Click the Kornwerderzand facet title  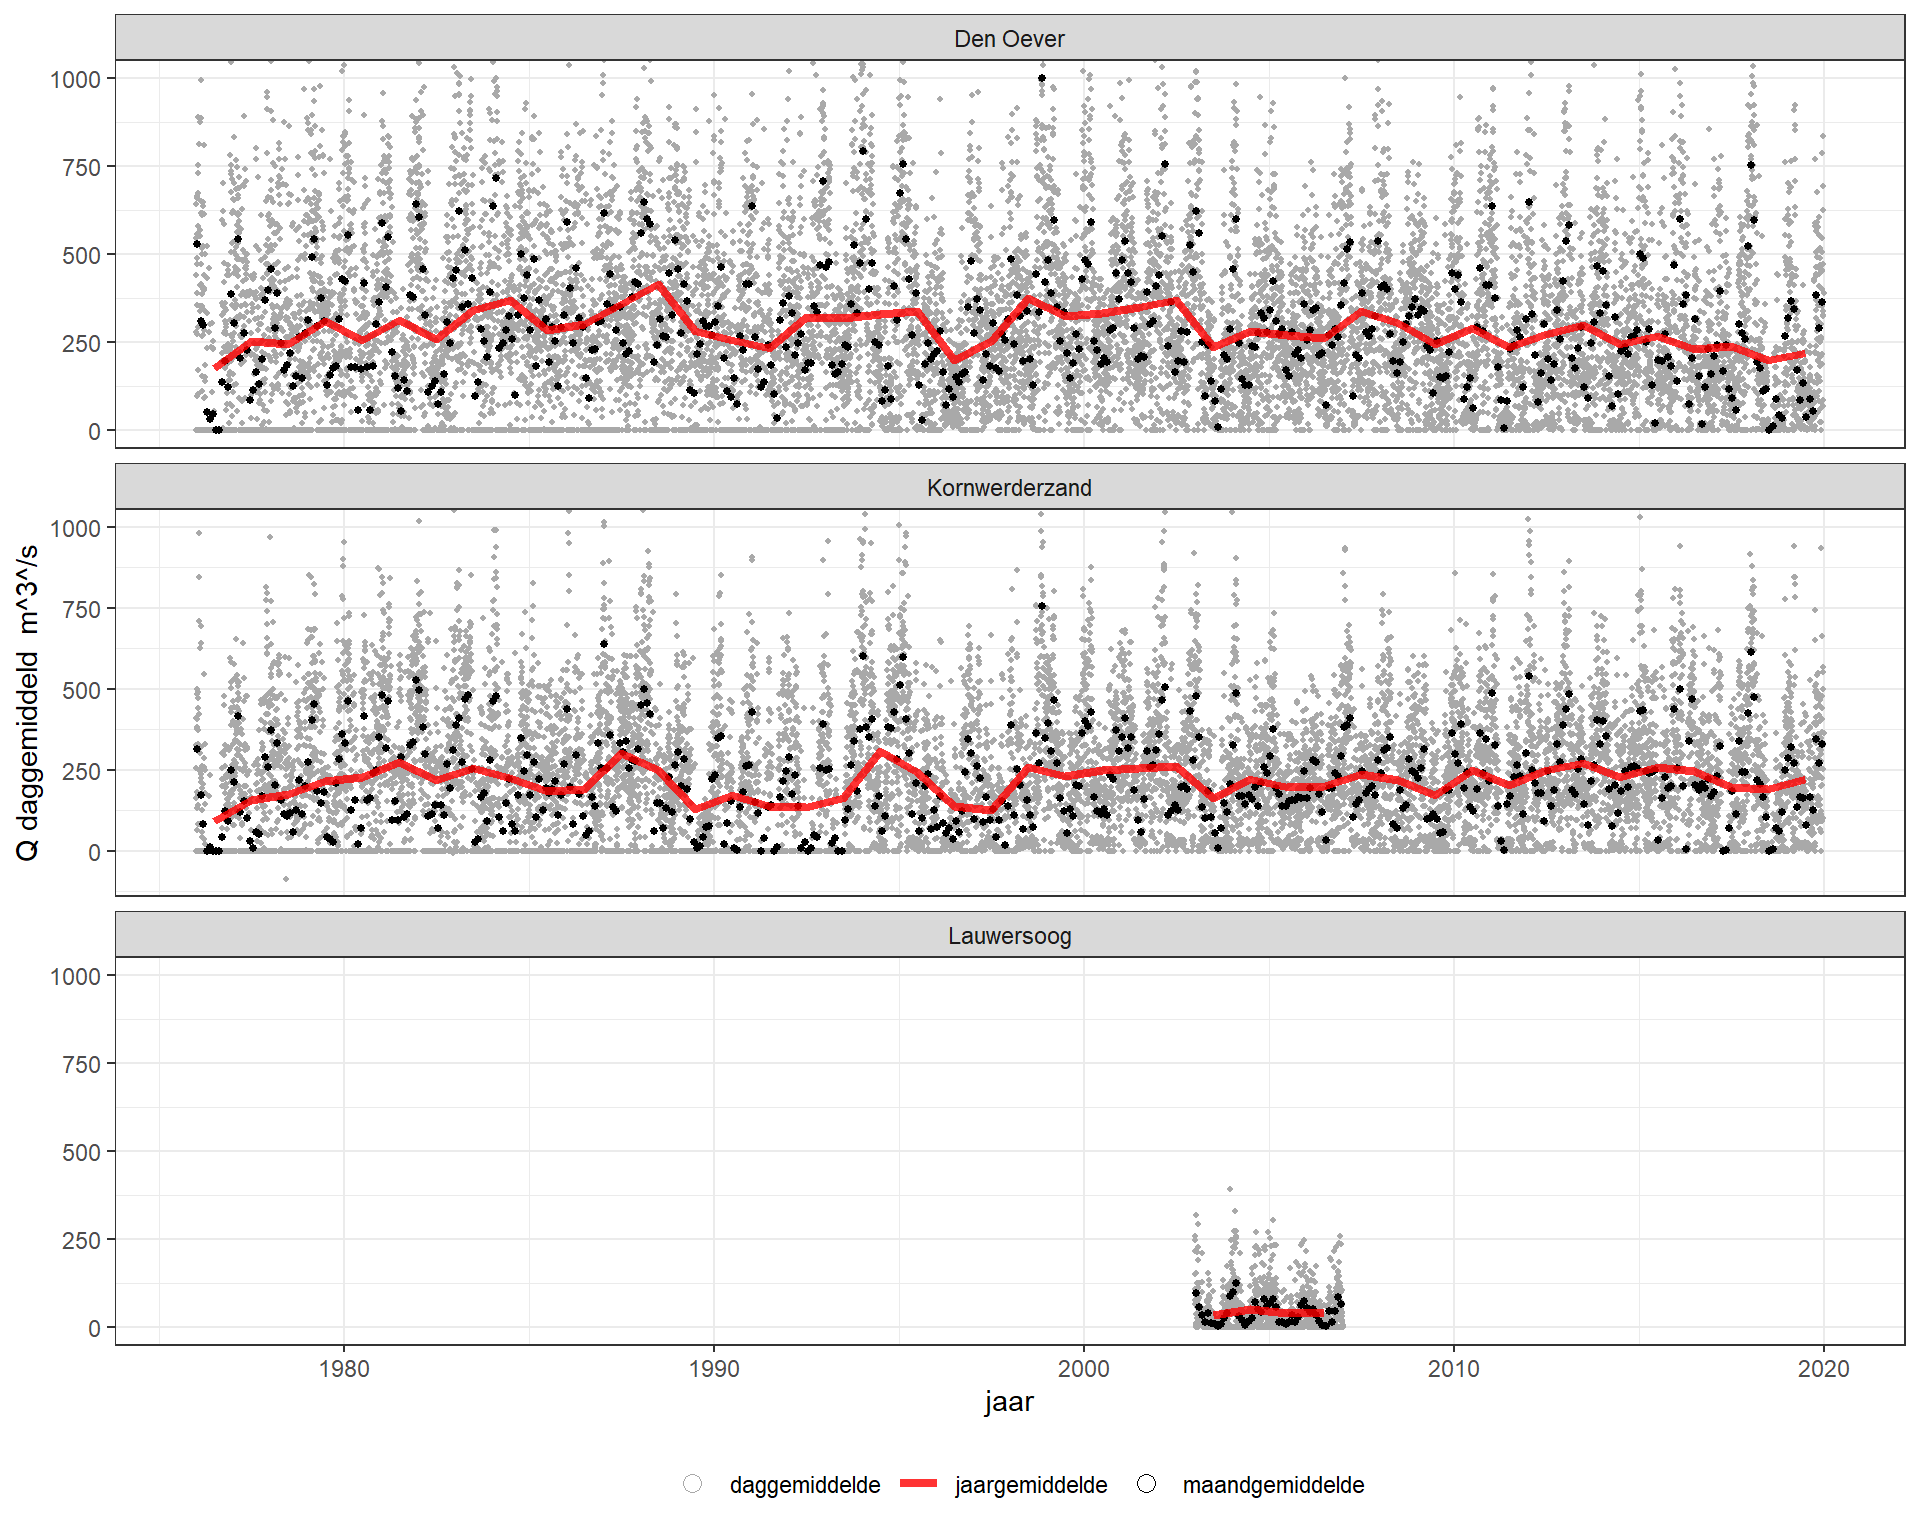pyautogui.click(x=1009, y=488)
